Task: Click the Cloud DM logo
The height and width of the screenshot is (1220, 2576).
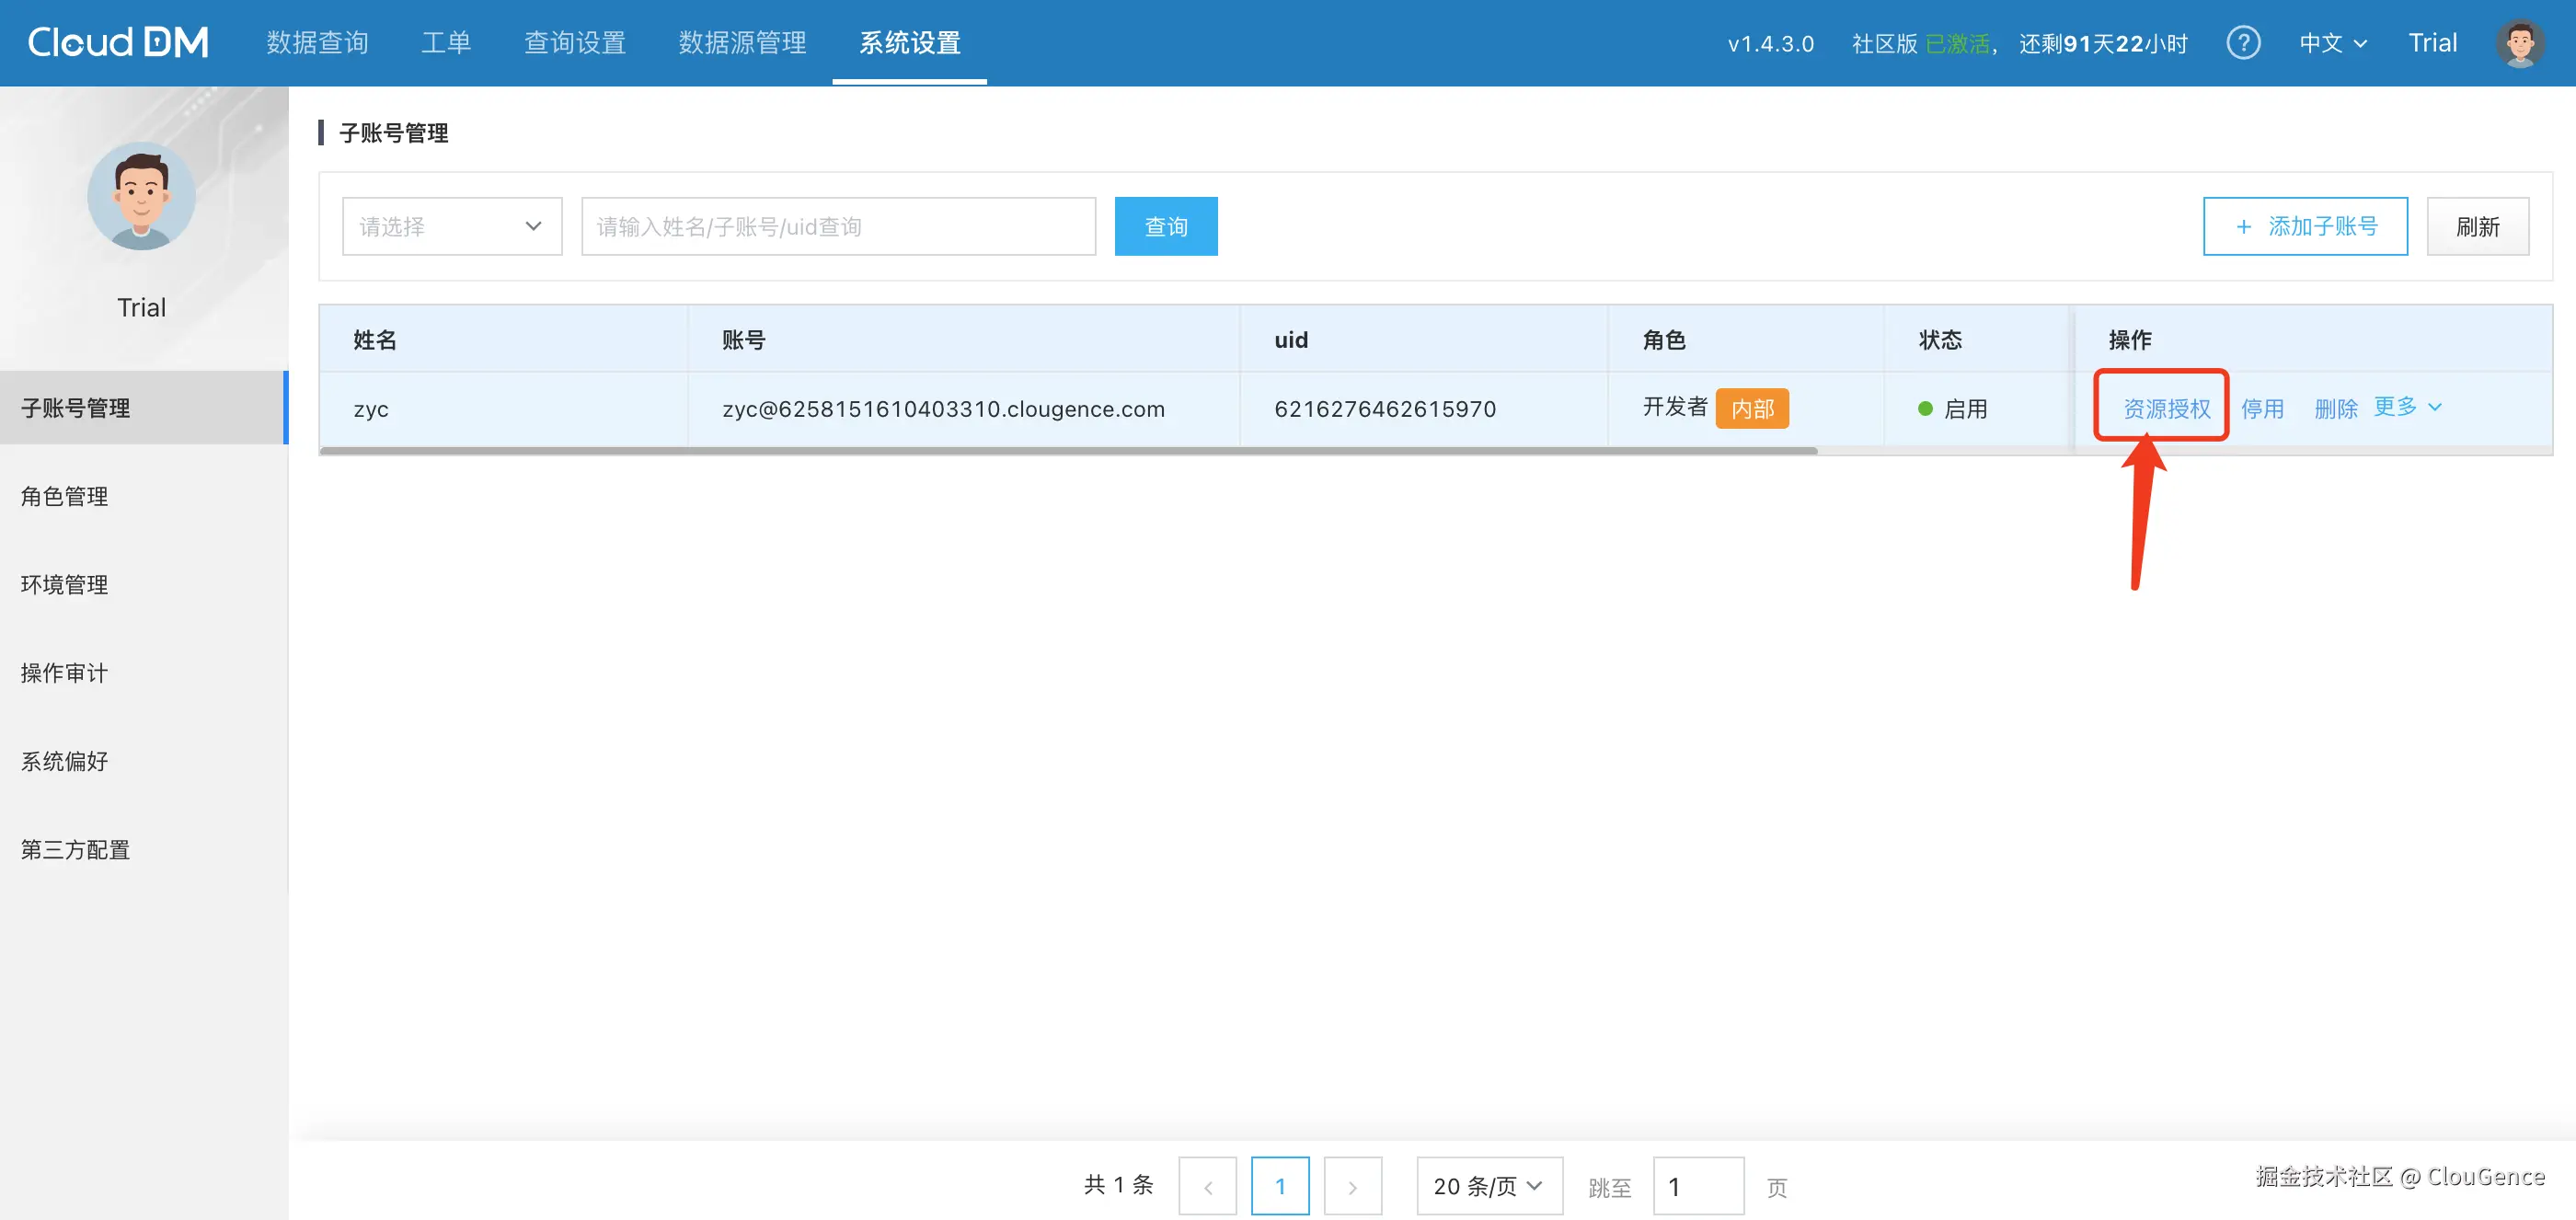Action: [x=118, y=43]
